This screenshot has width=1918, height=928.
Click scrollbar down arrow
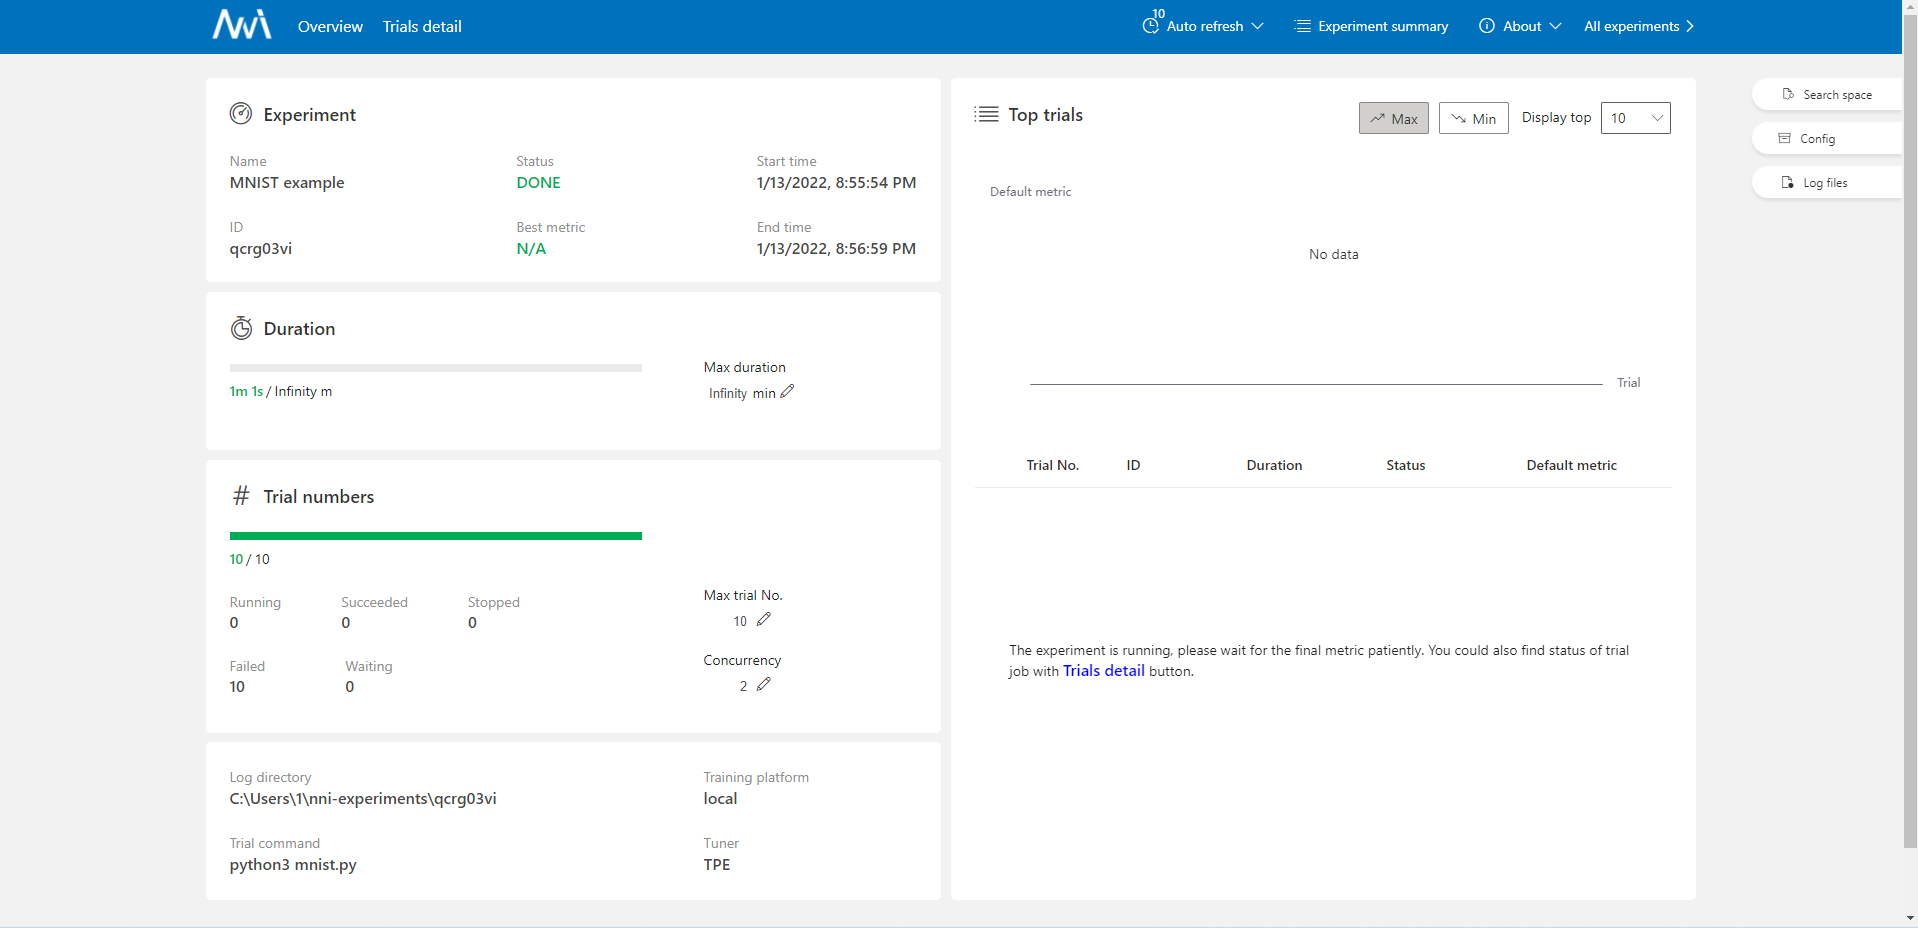click(x=1910, y=918)
